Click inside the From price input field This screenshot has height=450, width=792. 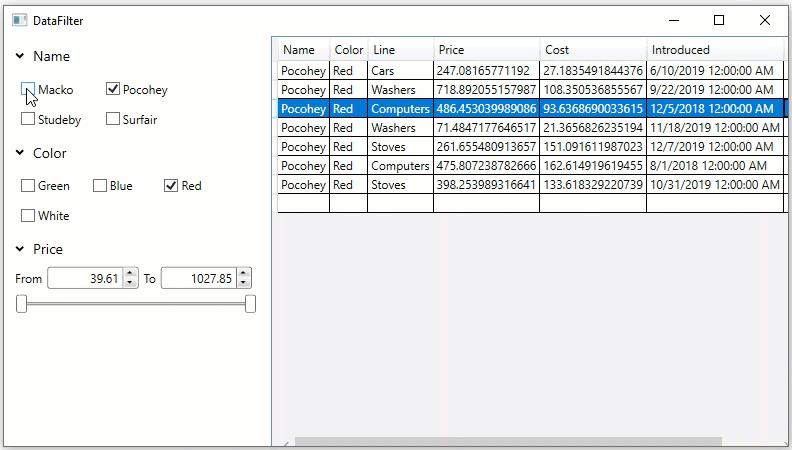[84, 279]
